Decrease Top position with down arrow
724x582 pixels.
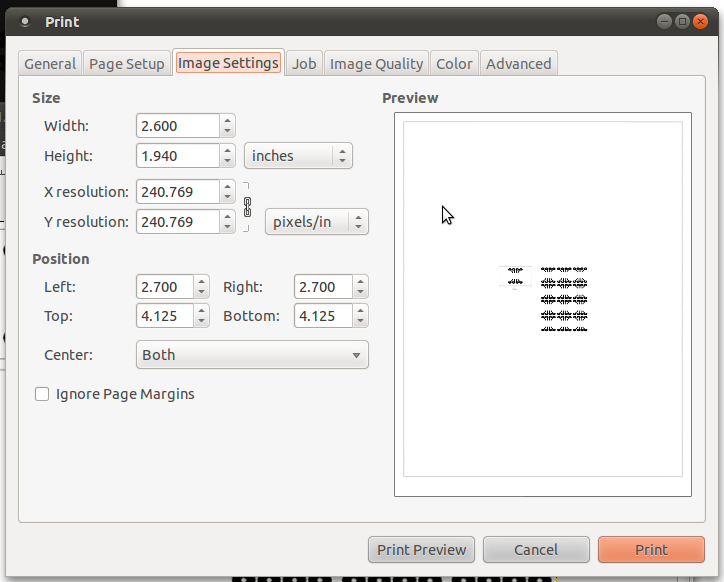click(x=201, y=321)
